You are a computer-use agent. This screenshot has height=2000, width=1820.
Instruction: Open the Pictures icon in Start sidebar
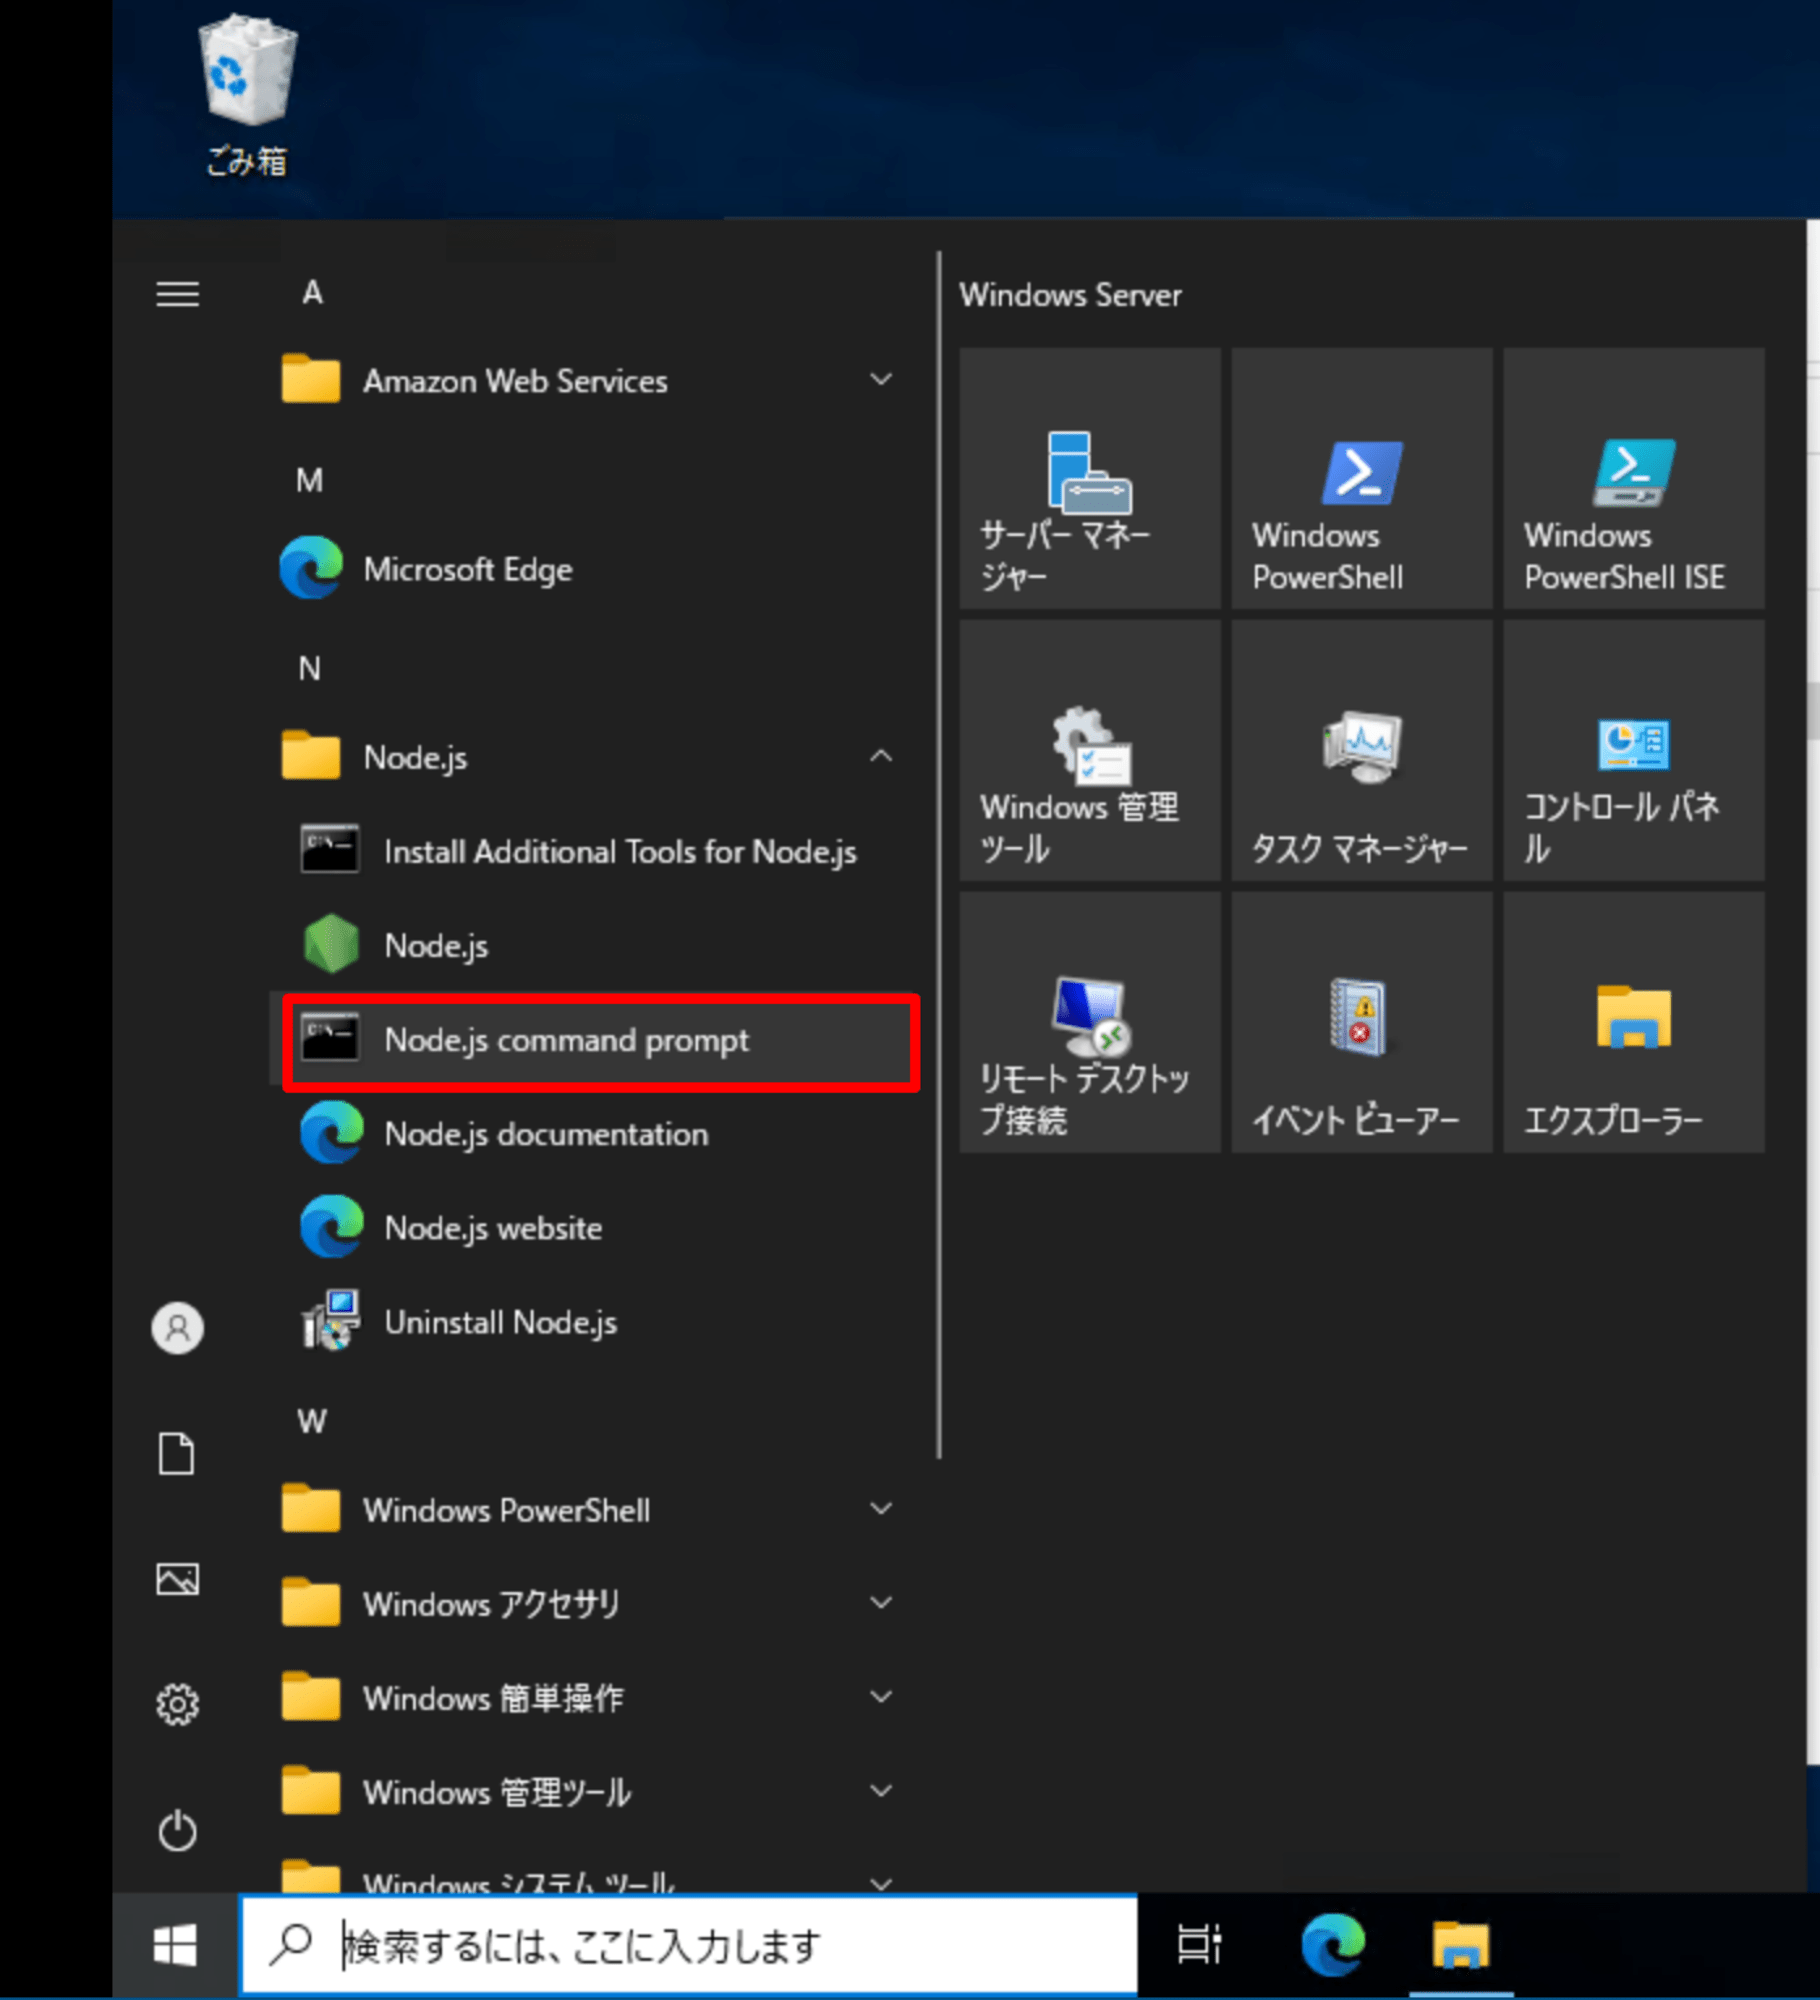click(x=177, y=1579)
